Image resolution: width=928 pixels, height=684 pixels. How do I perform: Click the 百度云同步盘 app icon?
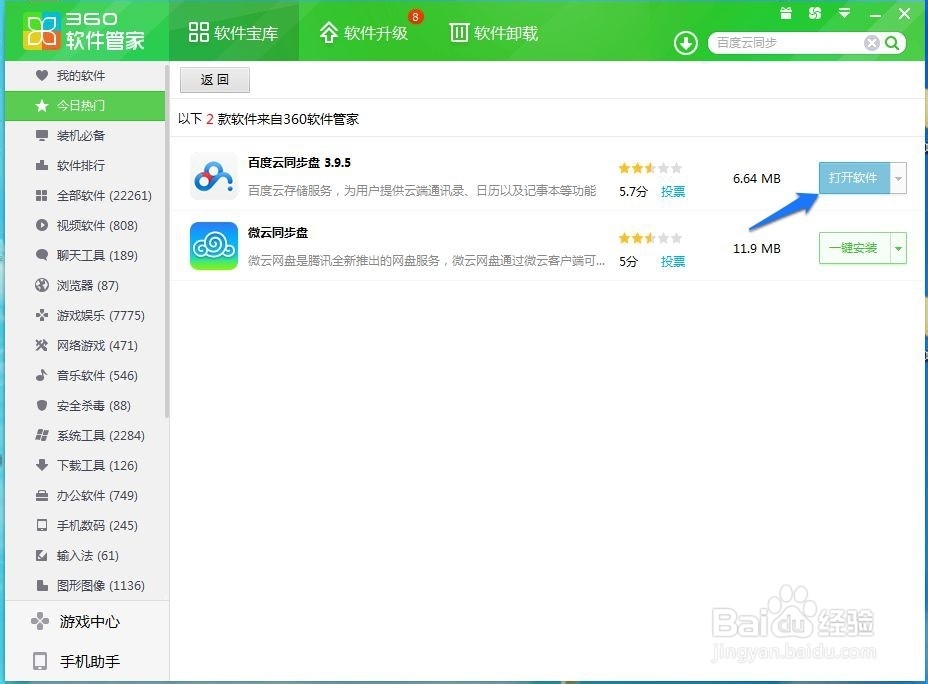tap(214, 176)
